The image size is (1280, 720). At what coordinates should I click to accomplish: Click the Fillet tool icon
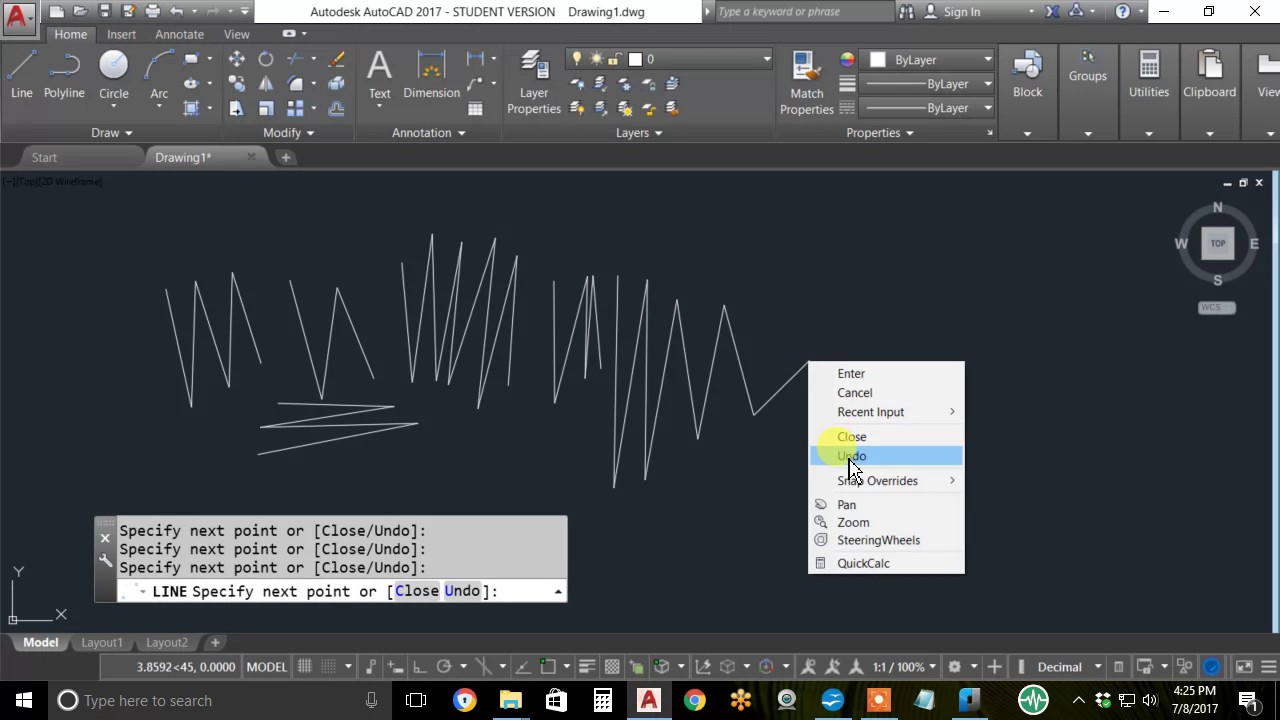(x=295, y=84)
